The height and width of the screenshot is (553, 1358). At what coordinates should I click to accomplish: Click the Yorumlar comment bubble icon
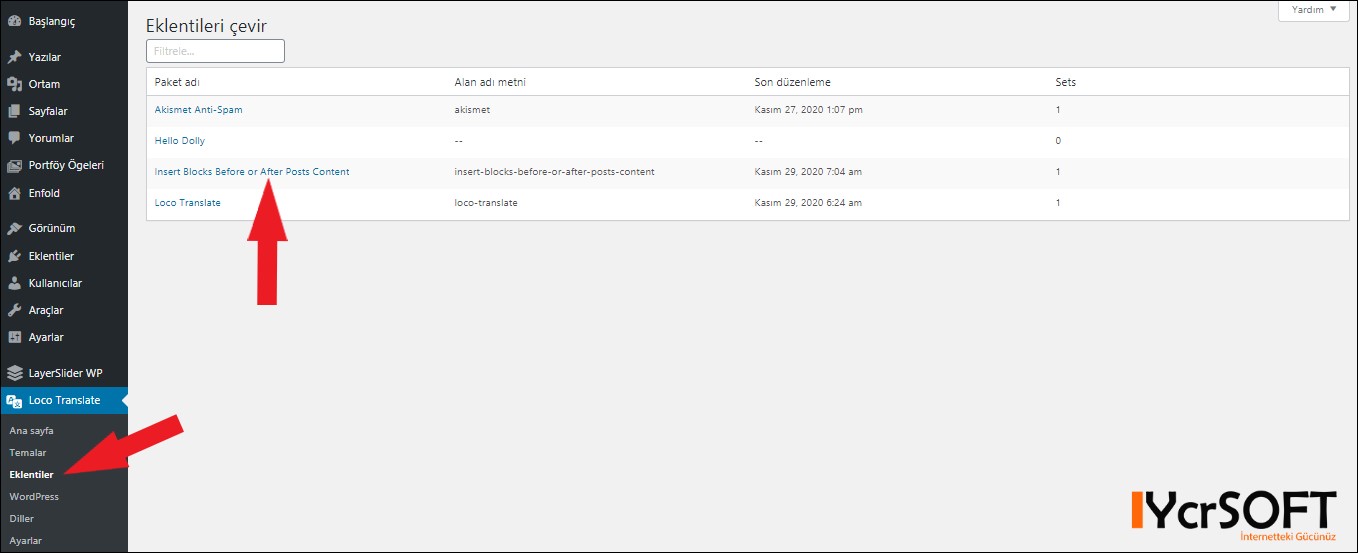click(14, 138)
